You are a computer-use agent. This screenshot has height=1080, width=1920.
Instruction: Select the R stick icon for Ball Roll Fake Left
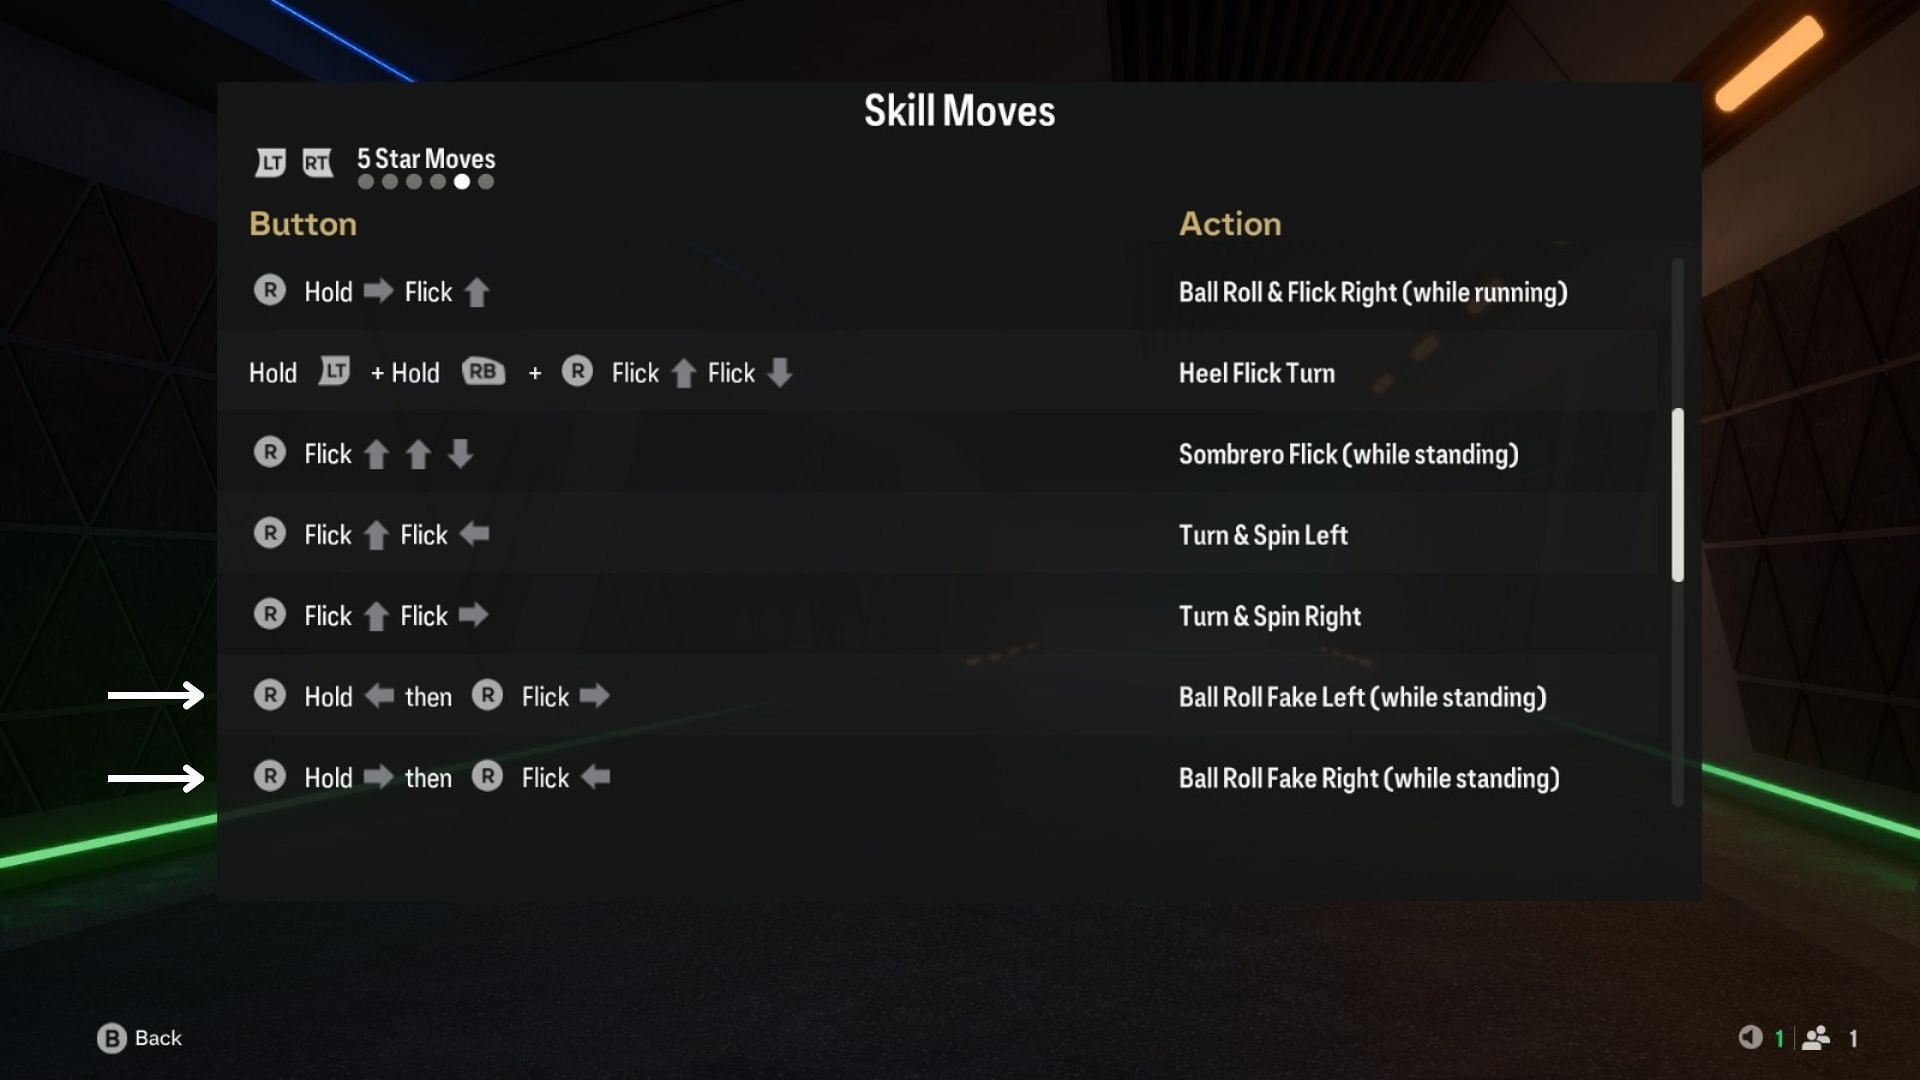270,696
